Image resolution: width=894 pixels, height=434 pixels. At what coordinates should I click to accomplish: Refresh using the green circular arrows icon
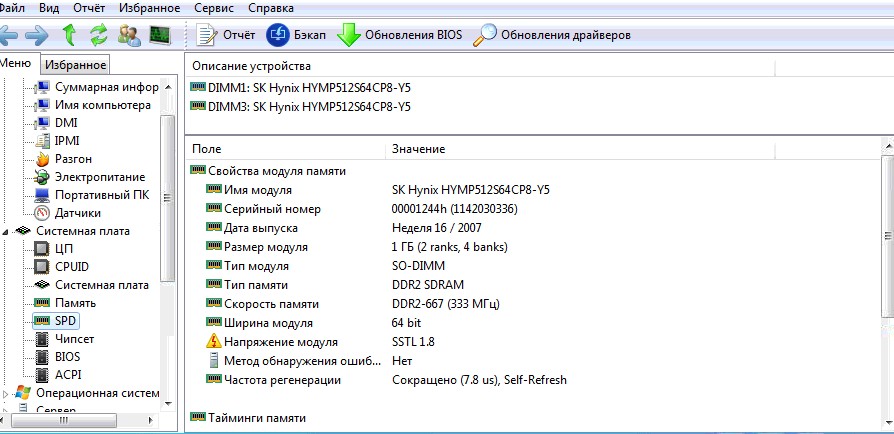click(99, 35)
